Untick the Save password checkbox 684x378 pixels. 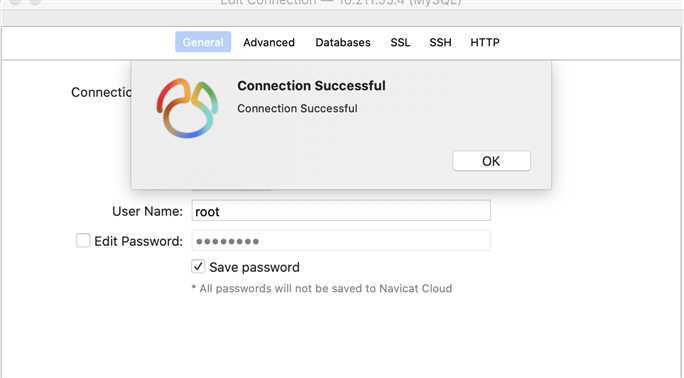coord(198,266)
